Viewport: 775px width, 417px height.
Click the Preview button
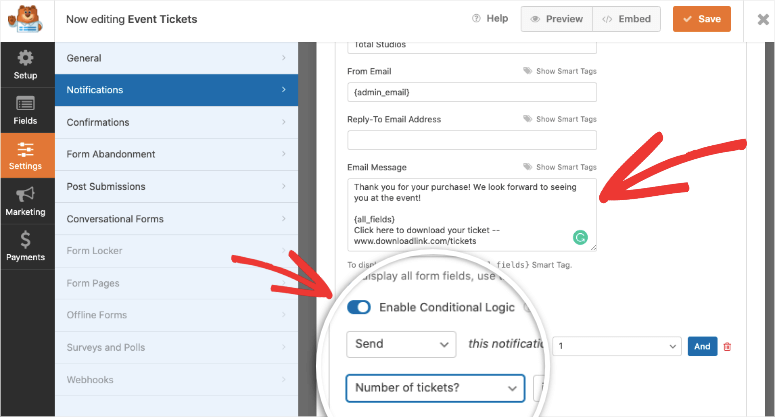[557, 19]
